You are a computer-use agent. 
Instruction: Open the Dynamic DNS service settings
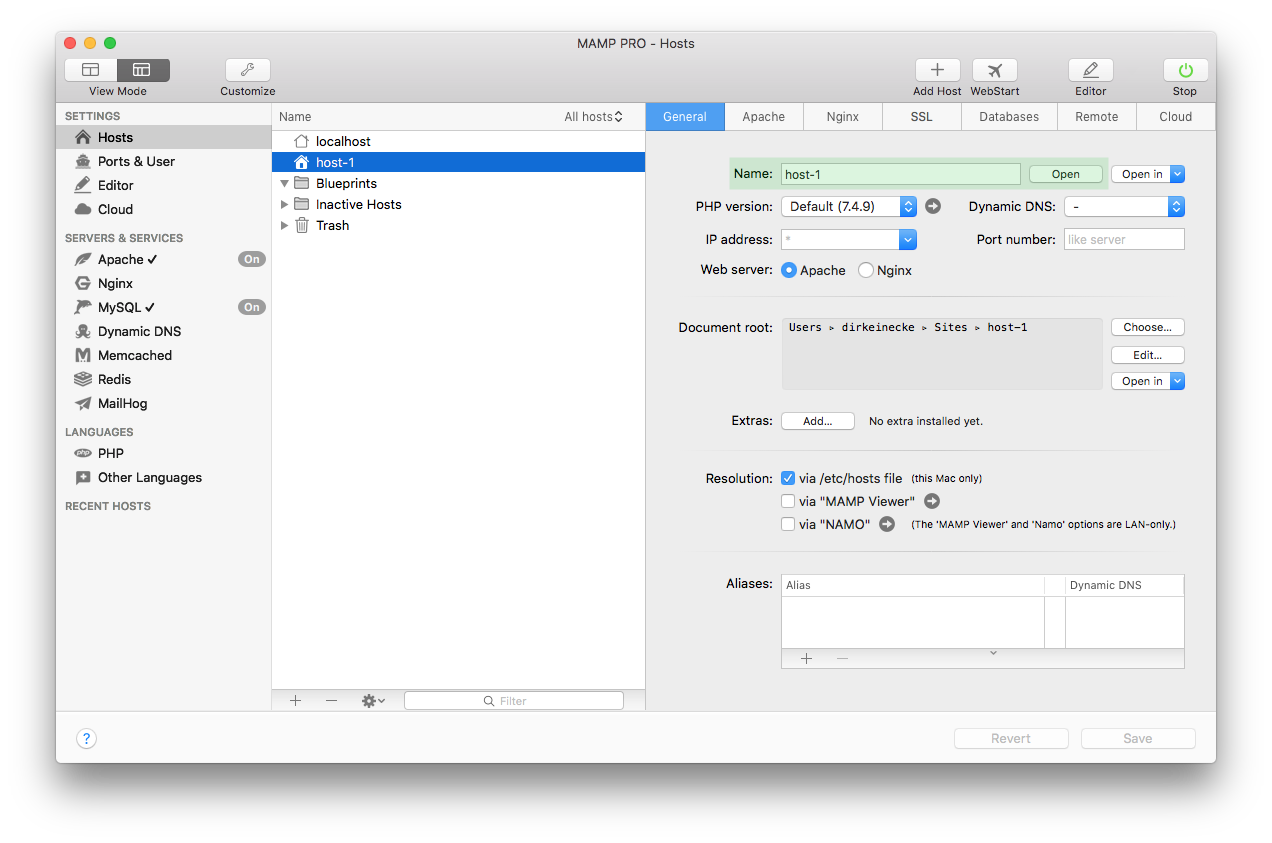[x=139, y=331]
